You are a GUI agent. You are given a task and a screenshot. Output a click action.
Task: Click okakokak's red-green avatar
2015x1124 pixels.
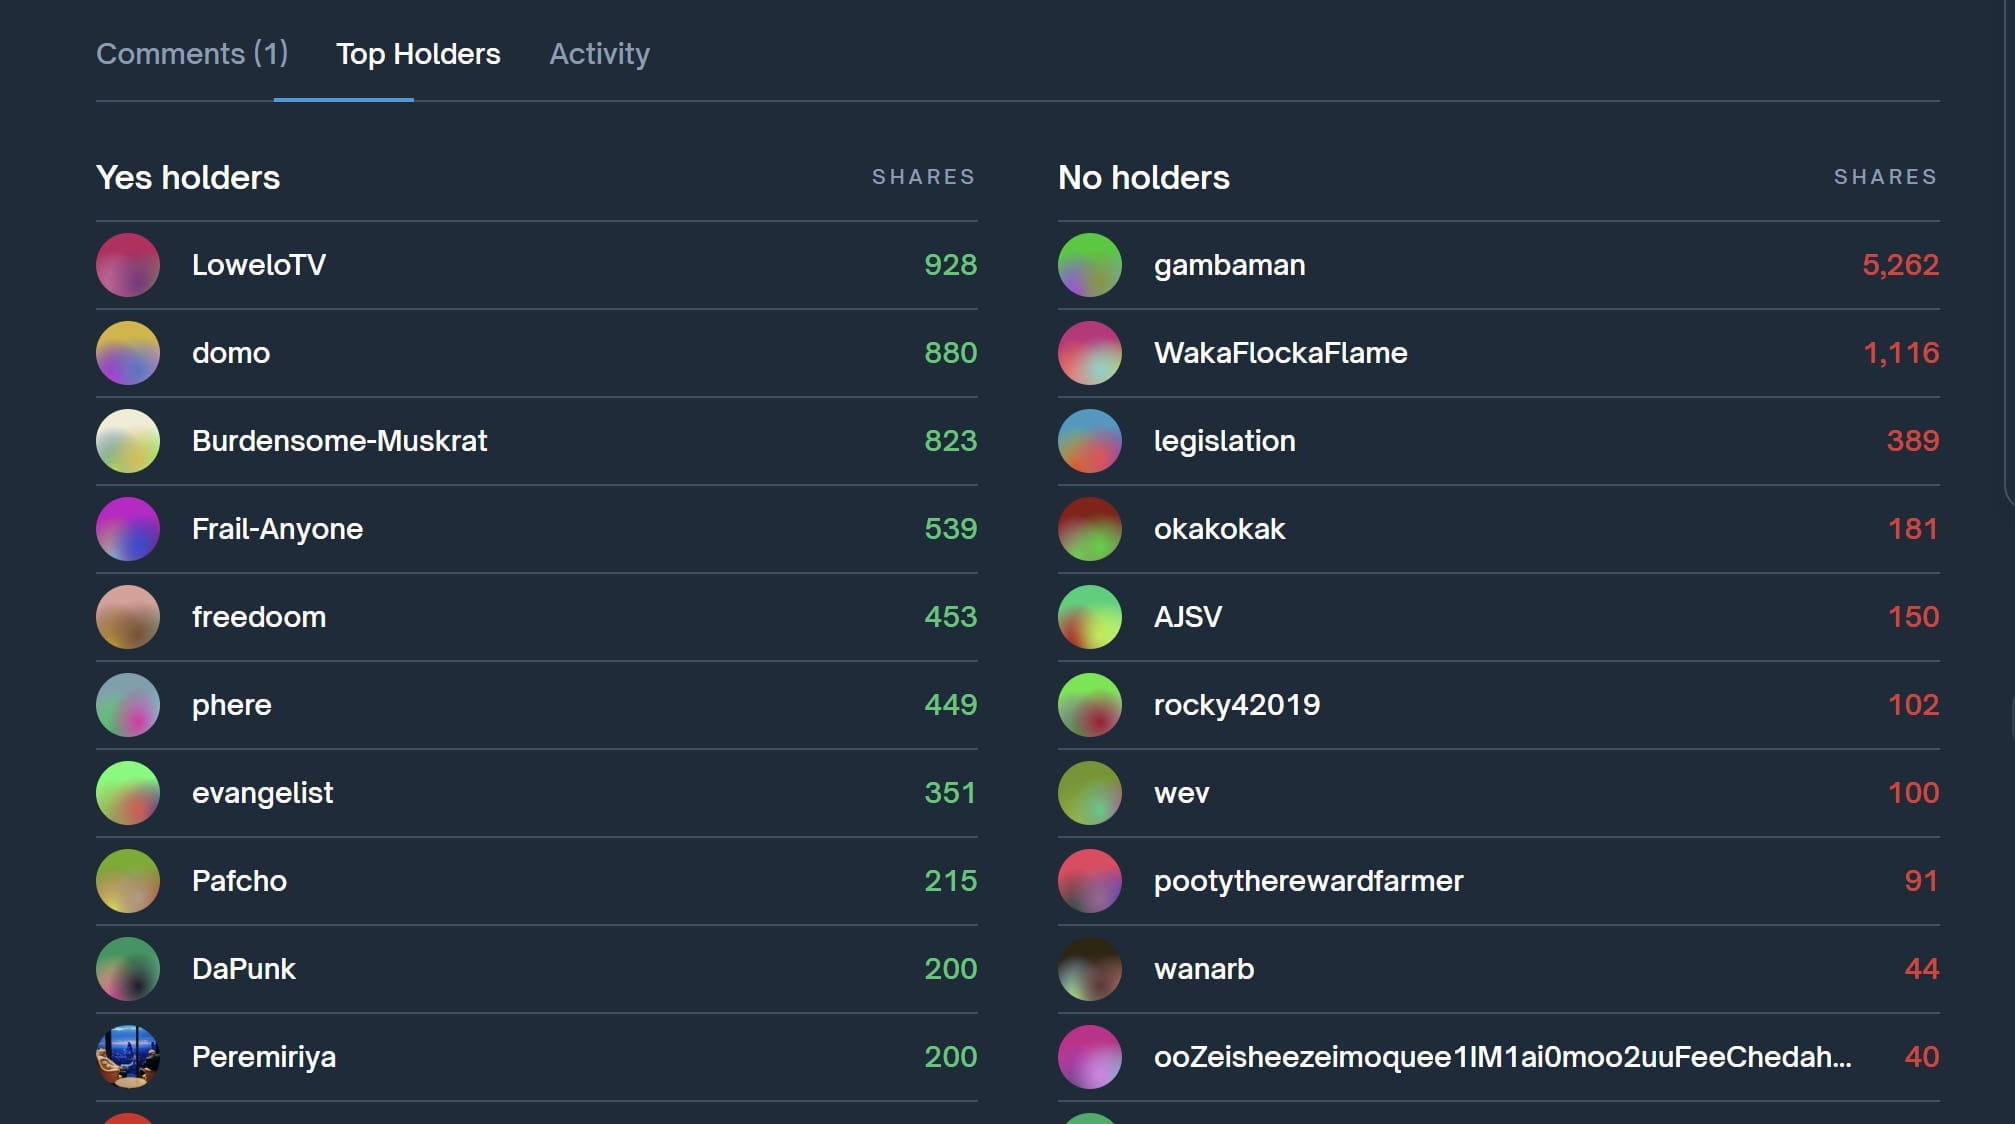click(1090, 529)
